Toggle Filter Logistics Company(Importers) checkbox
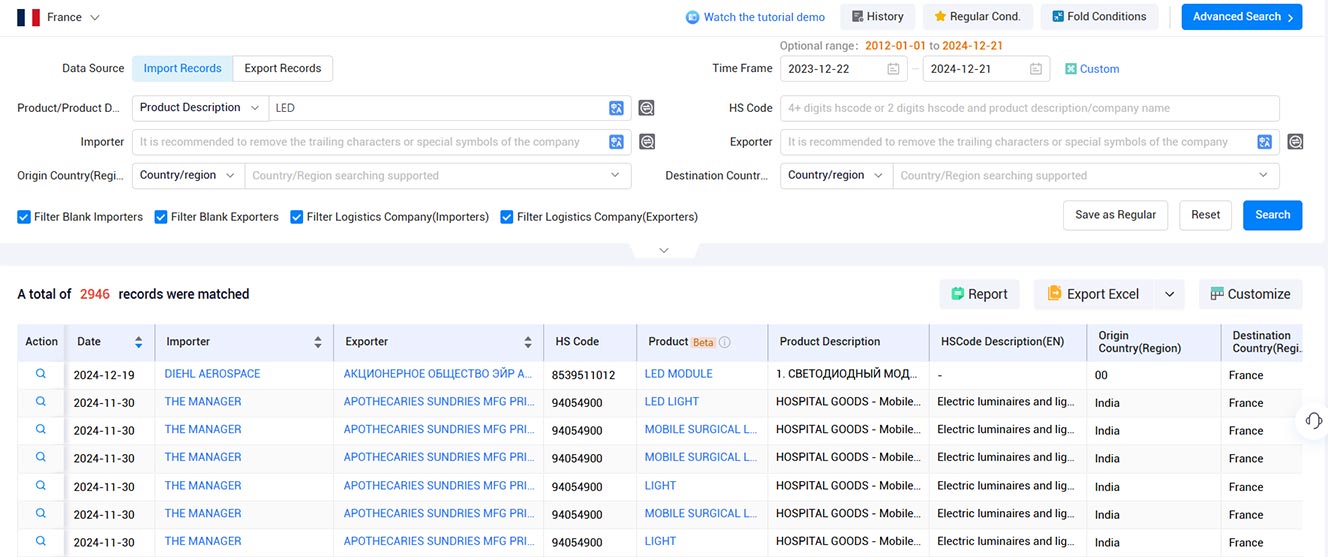Viewport: 1328px width, 557px height. click(x=297, y=217)
